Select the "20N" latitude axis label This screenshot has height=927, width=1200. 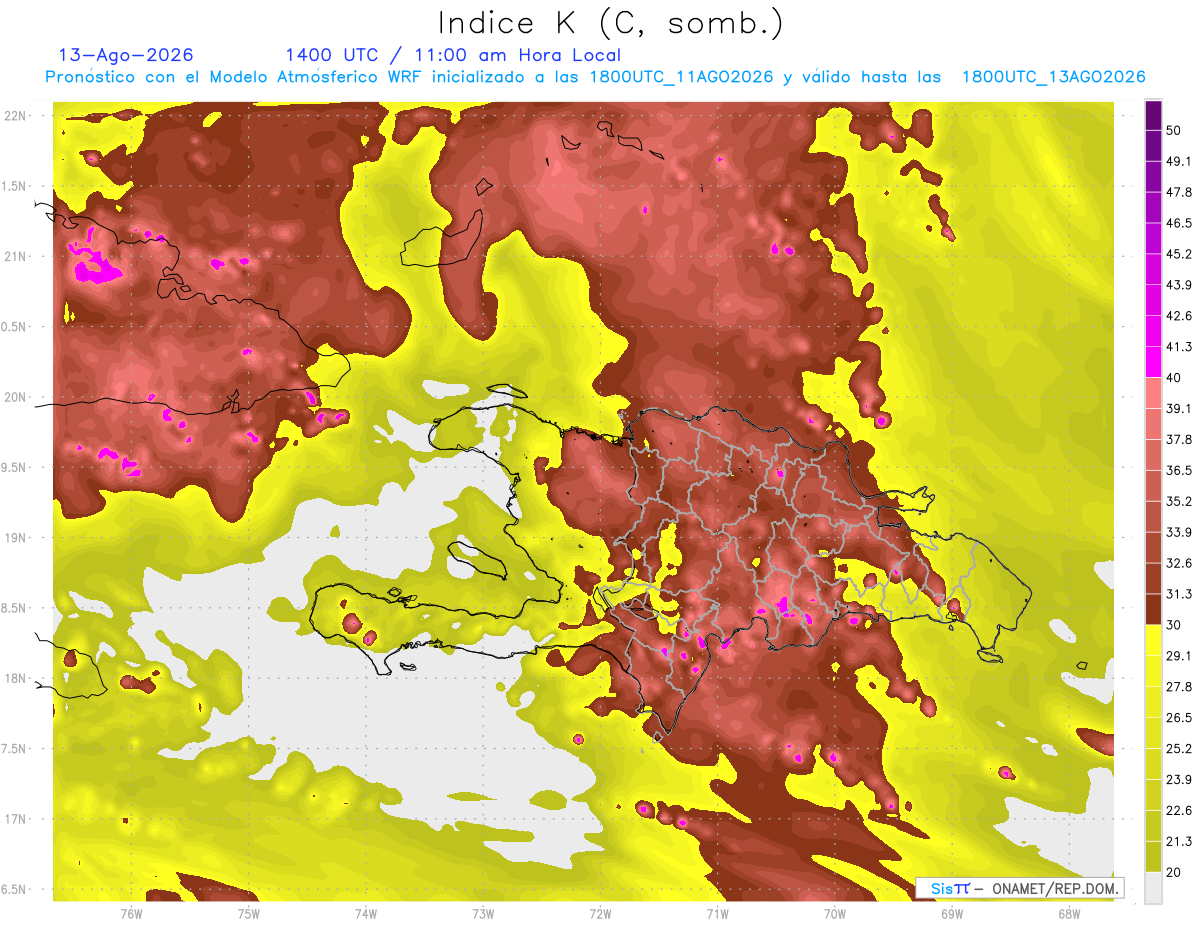16,397
